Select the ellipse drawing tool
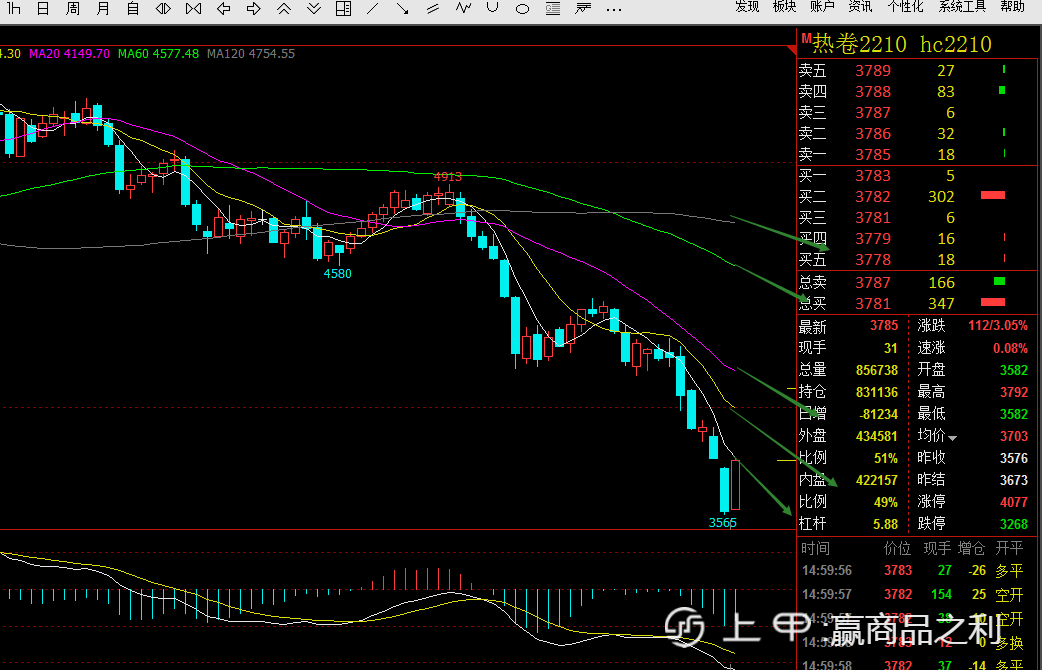This screenshot has height=670, width=1042. [x=522, y=9]
